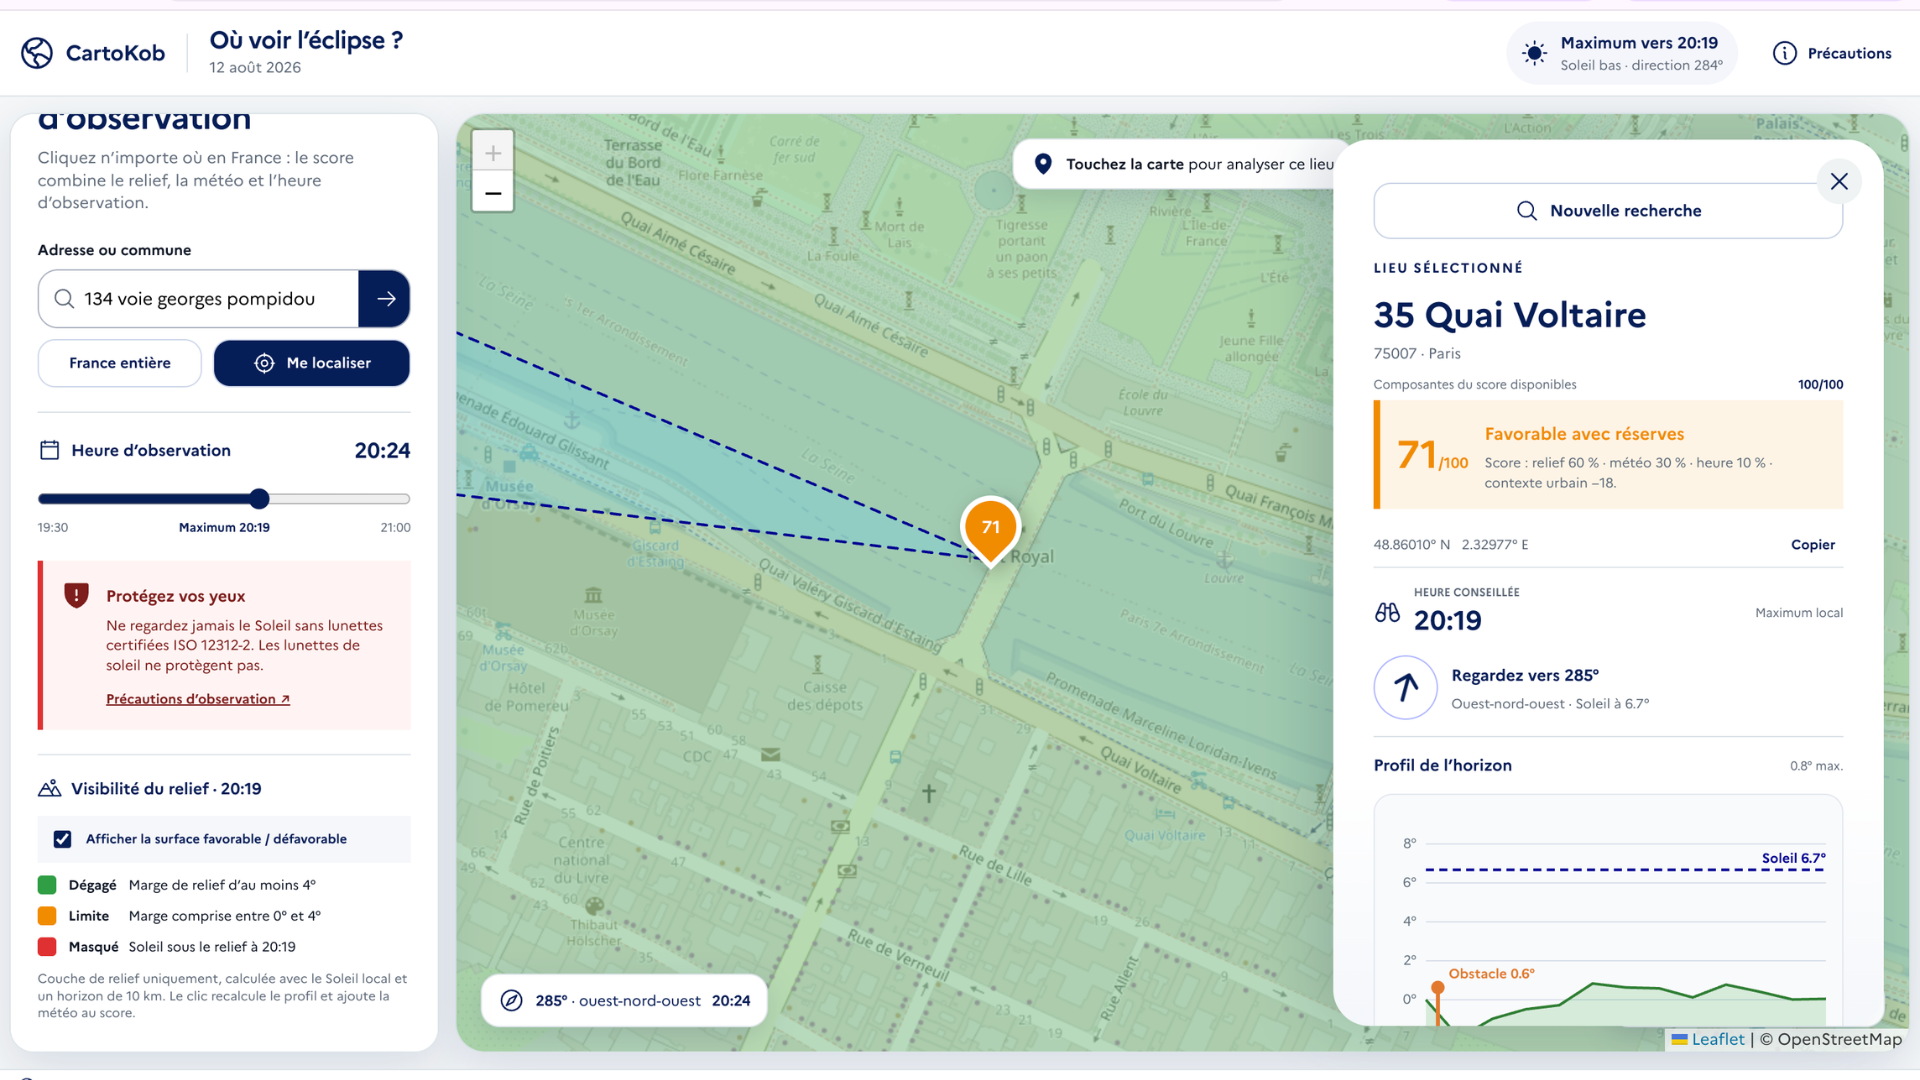Zoom in on the map

pyautogui.click(x=493, y=153)
